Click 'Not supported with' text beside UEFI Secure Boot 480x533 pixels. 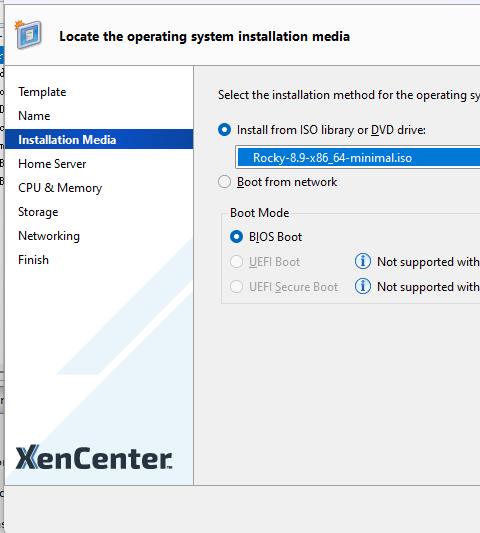[x=428, y=287]
